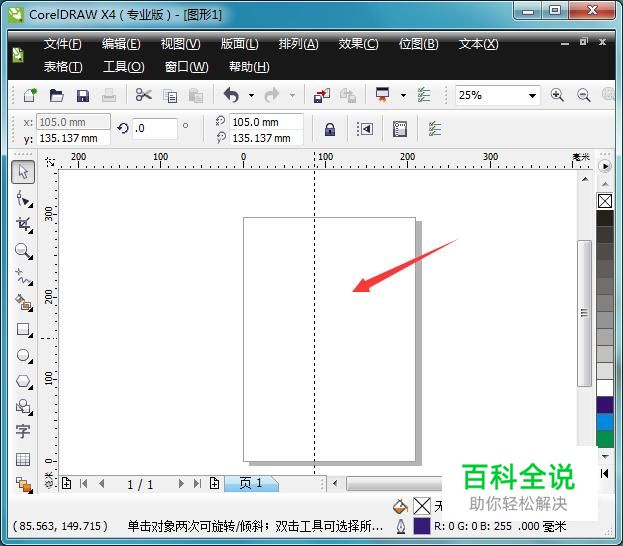The width and height of the screenshot is (623, 546).
Task: Redo the last undone action
Action: (x=272, y=95)
